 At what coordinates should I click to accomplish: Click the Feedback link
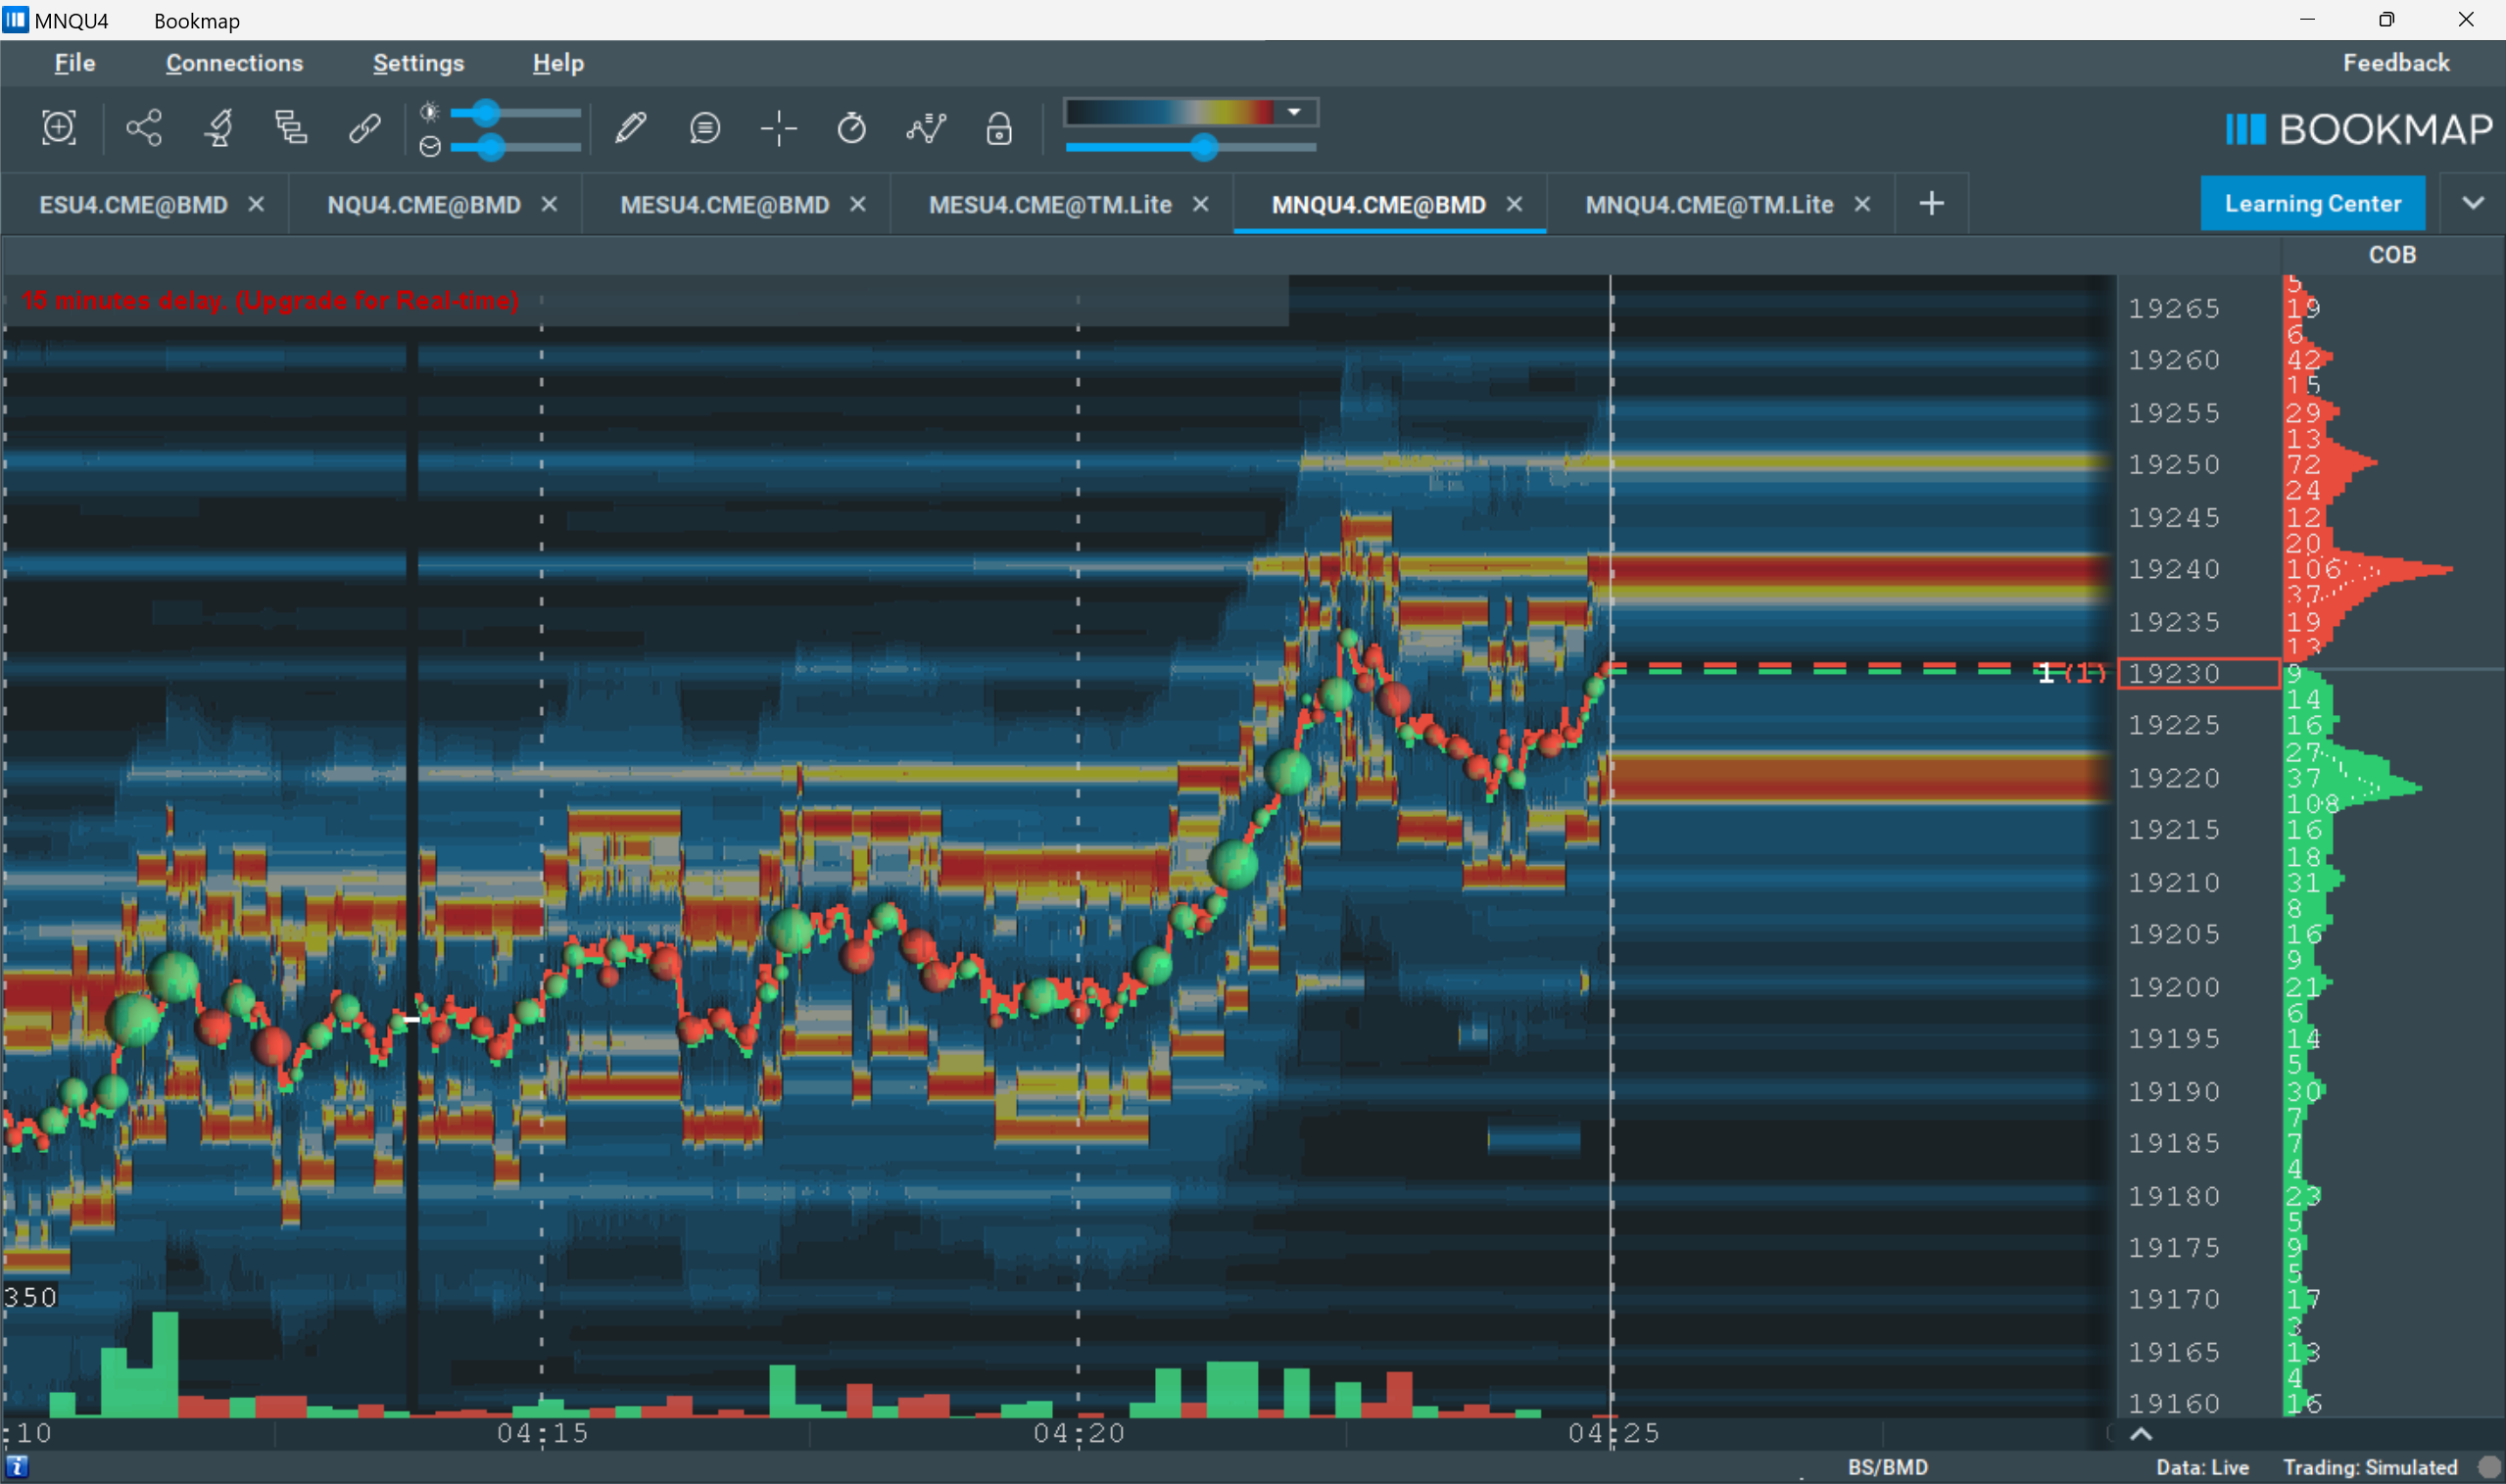click(2395, 63)
